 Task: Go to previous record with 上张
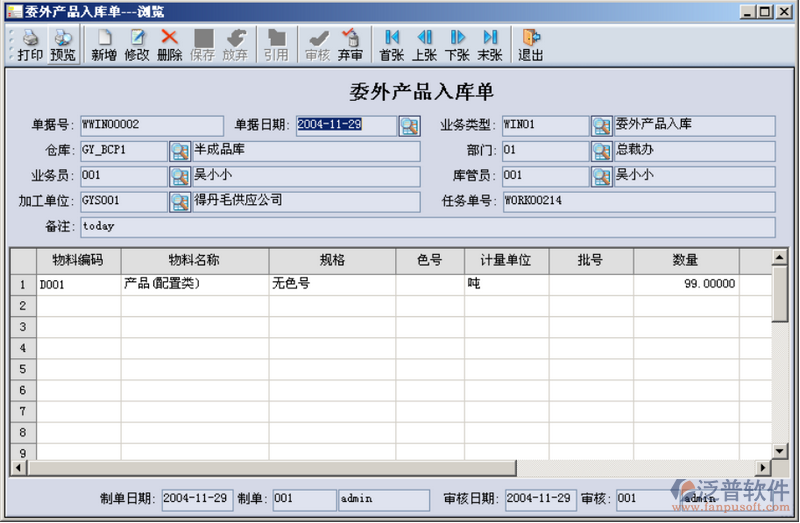(424, 45)
